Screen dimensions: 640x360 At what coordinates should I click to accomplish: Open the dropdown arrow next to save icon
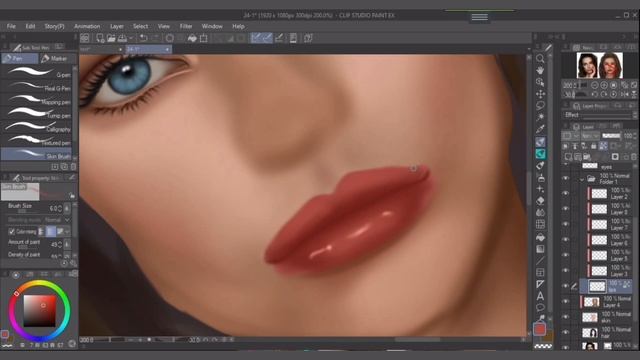pyautogui.click(x=131, y=38)
